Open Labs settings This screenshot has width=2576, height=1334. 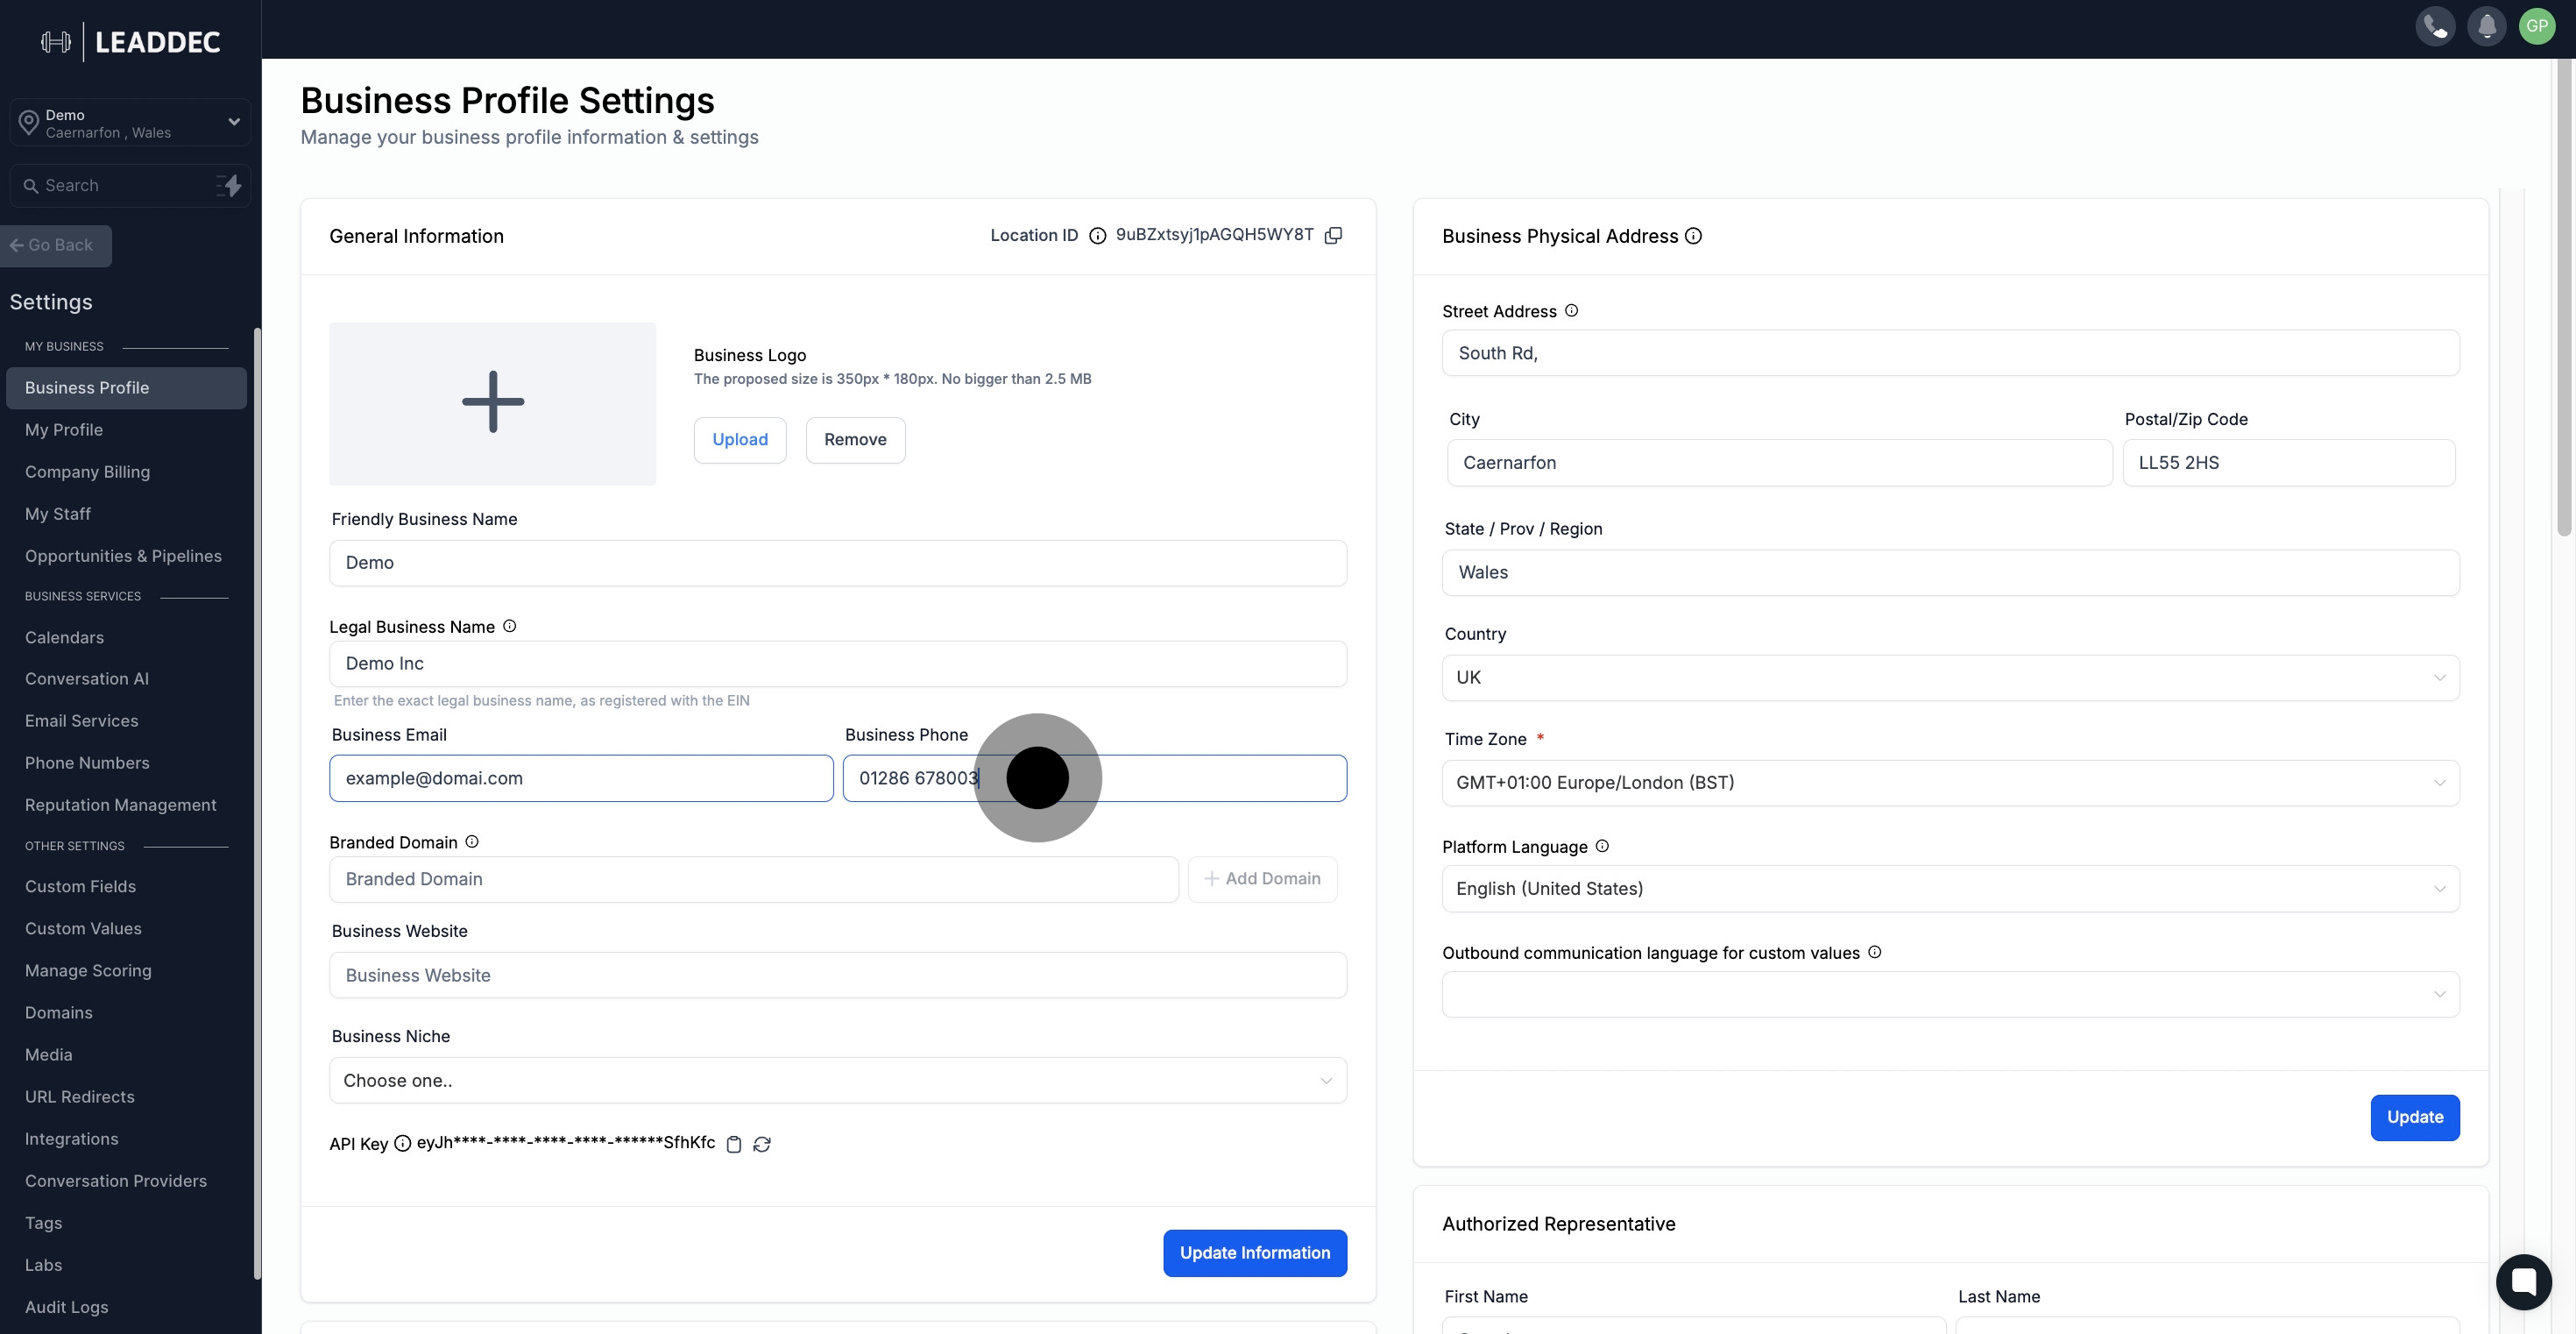coord(43,1265)
